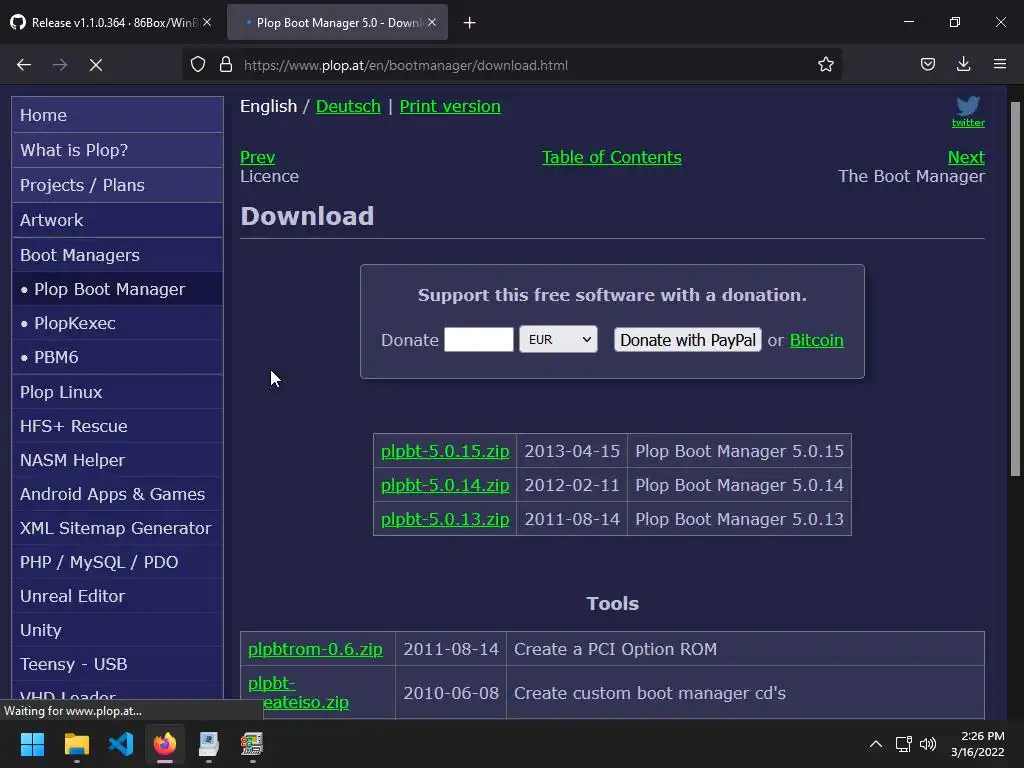
Task: Open the Firefox hamburger menu
Action: pyautogui.click(x=1000, y=64)
